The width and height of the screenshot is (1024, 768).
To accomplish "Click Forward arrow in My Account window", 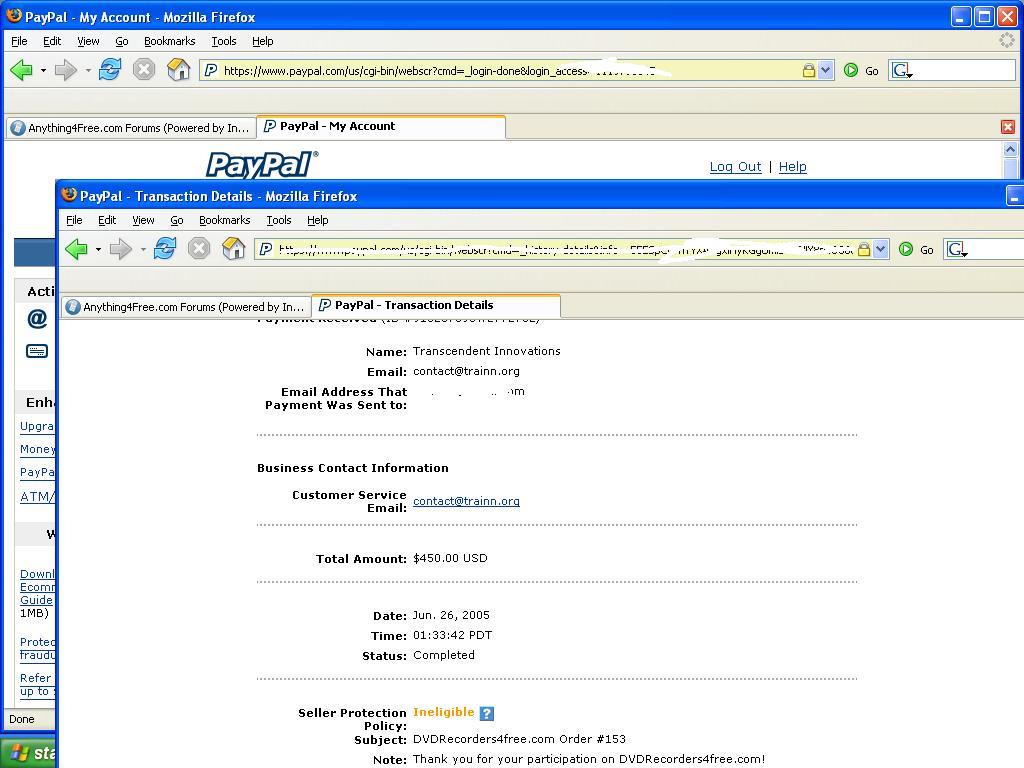I will (x=65, y=70).
